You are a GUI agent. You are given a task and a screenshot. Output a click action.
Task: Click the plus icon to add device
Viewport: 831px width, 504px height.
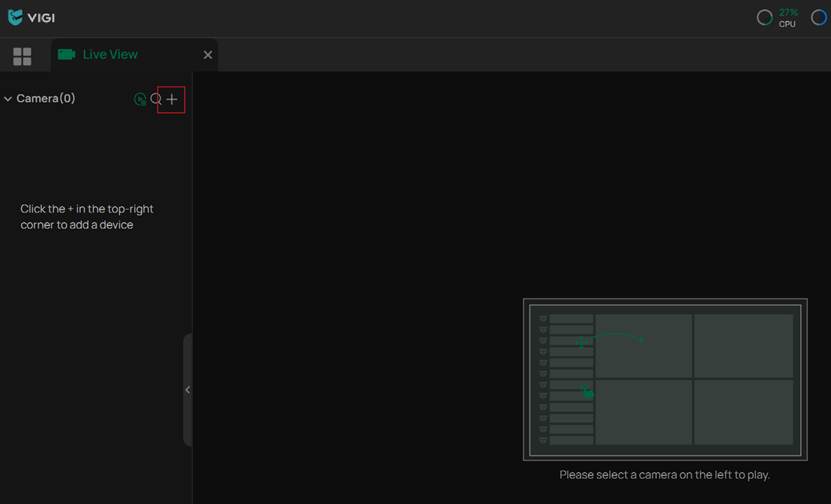click(172, 99)
